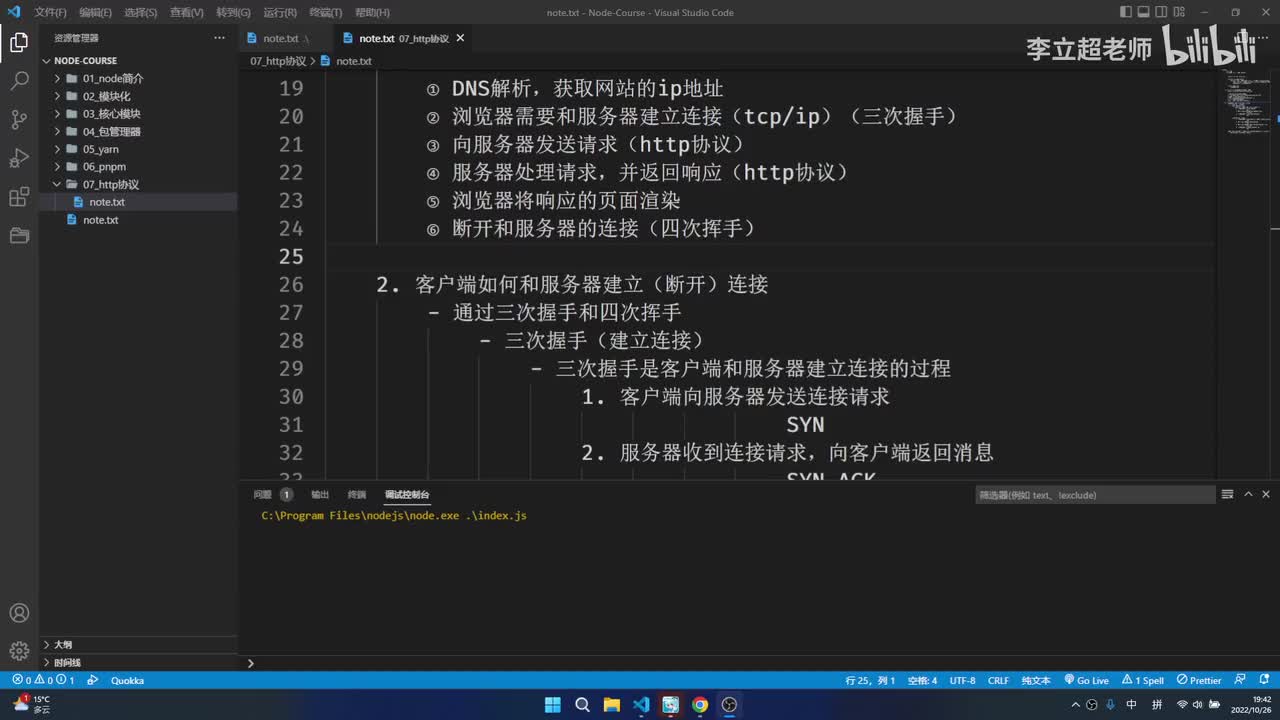Switch to the 输出 output panel tab

pyautogui.click(x=320, y=494)
